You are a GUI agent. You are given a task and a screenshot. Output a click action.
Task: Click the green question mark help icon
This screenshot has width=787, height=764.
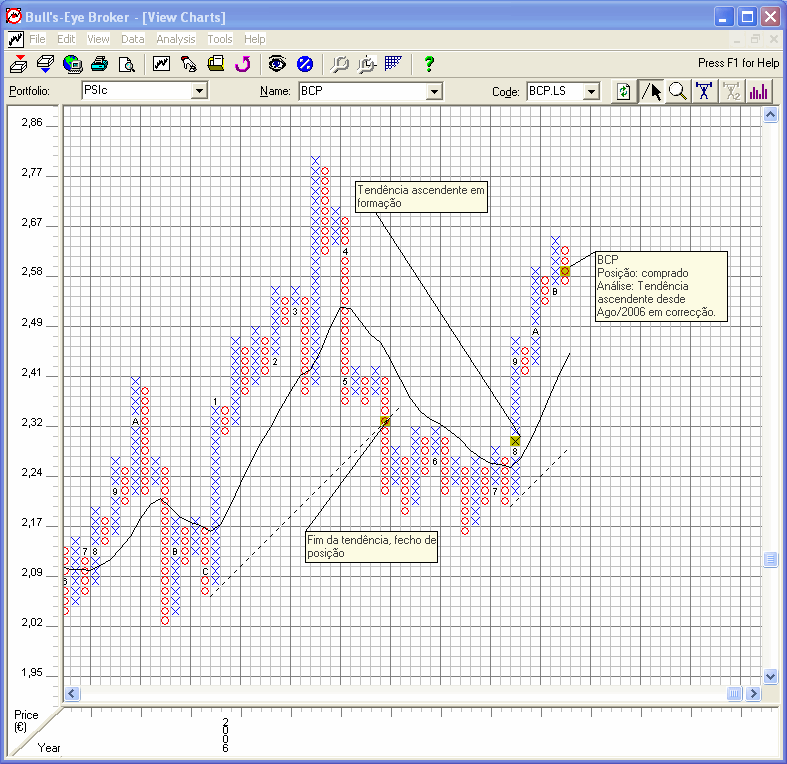click(x=429, y=64)
